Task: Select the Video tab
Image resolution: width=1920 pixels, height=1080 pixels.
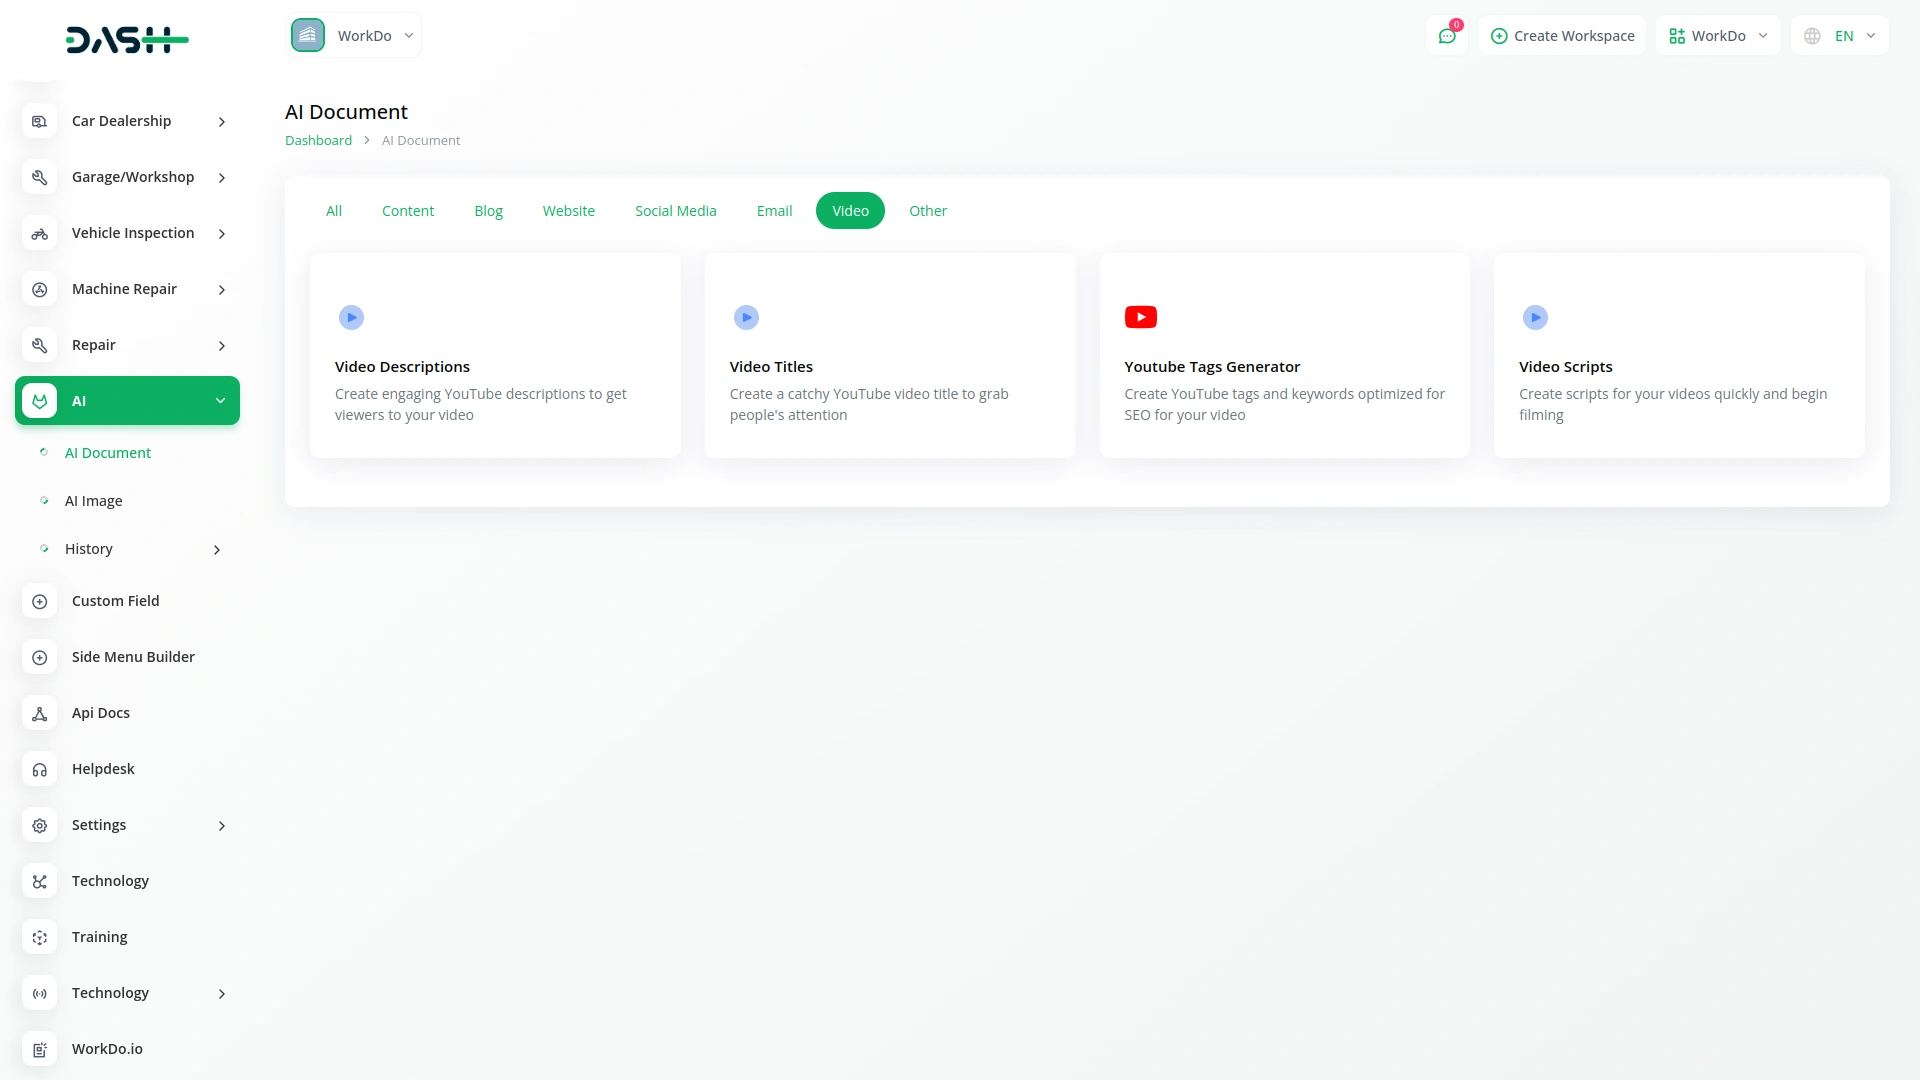Action: pyautogui.click(x=850, y=211)
